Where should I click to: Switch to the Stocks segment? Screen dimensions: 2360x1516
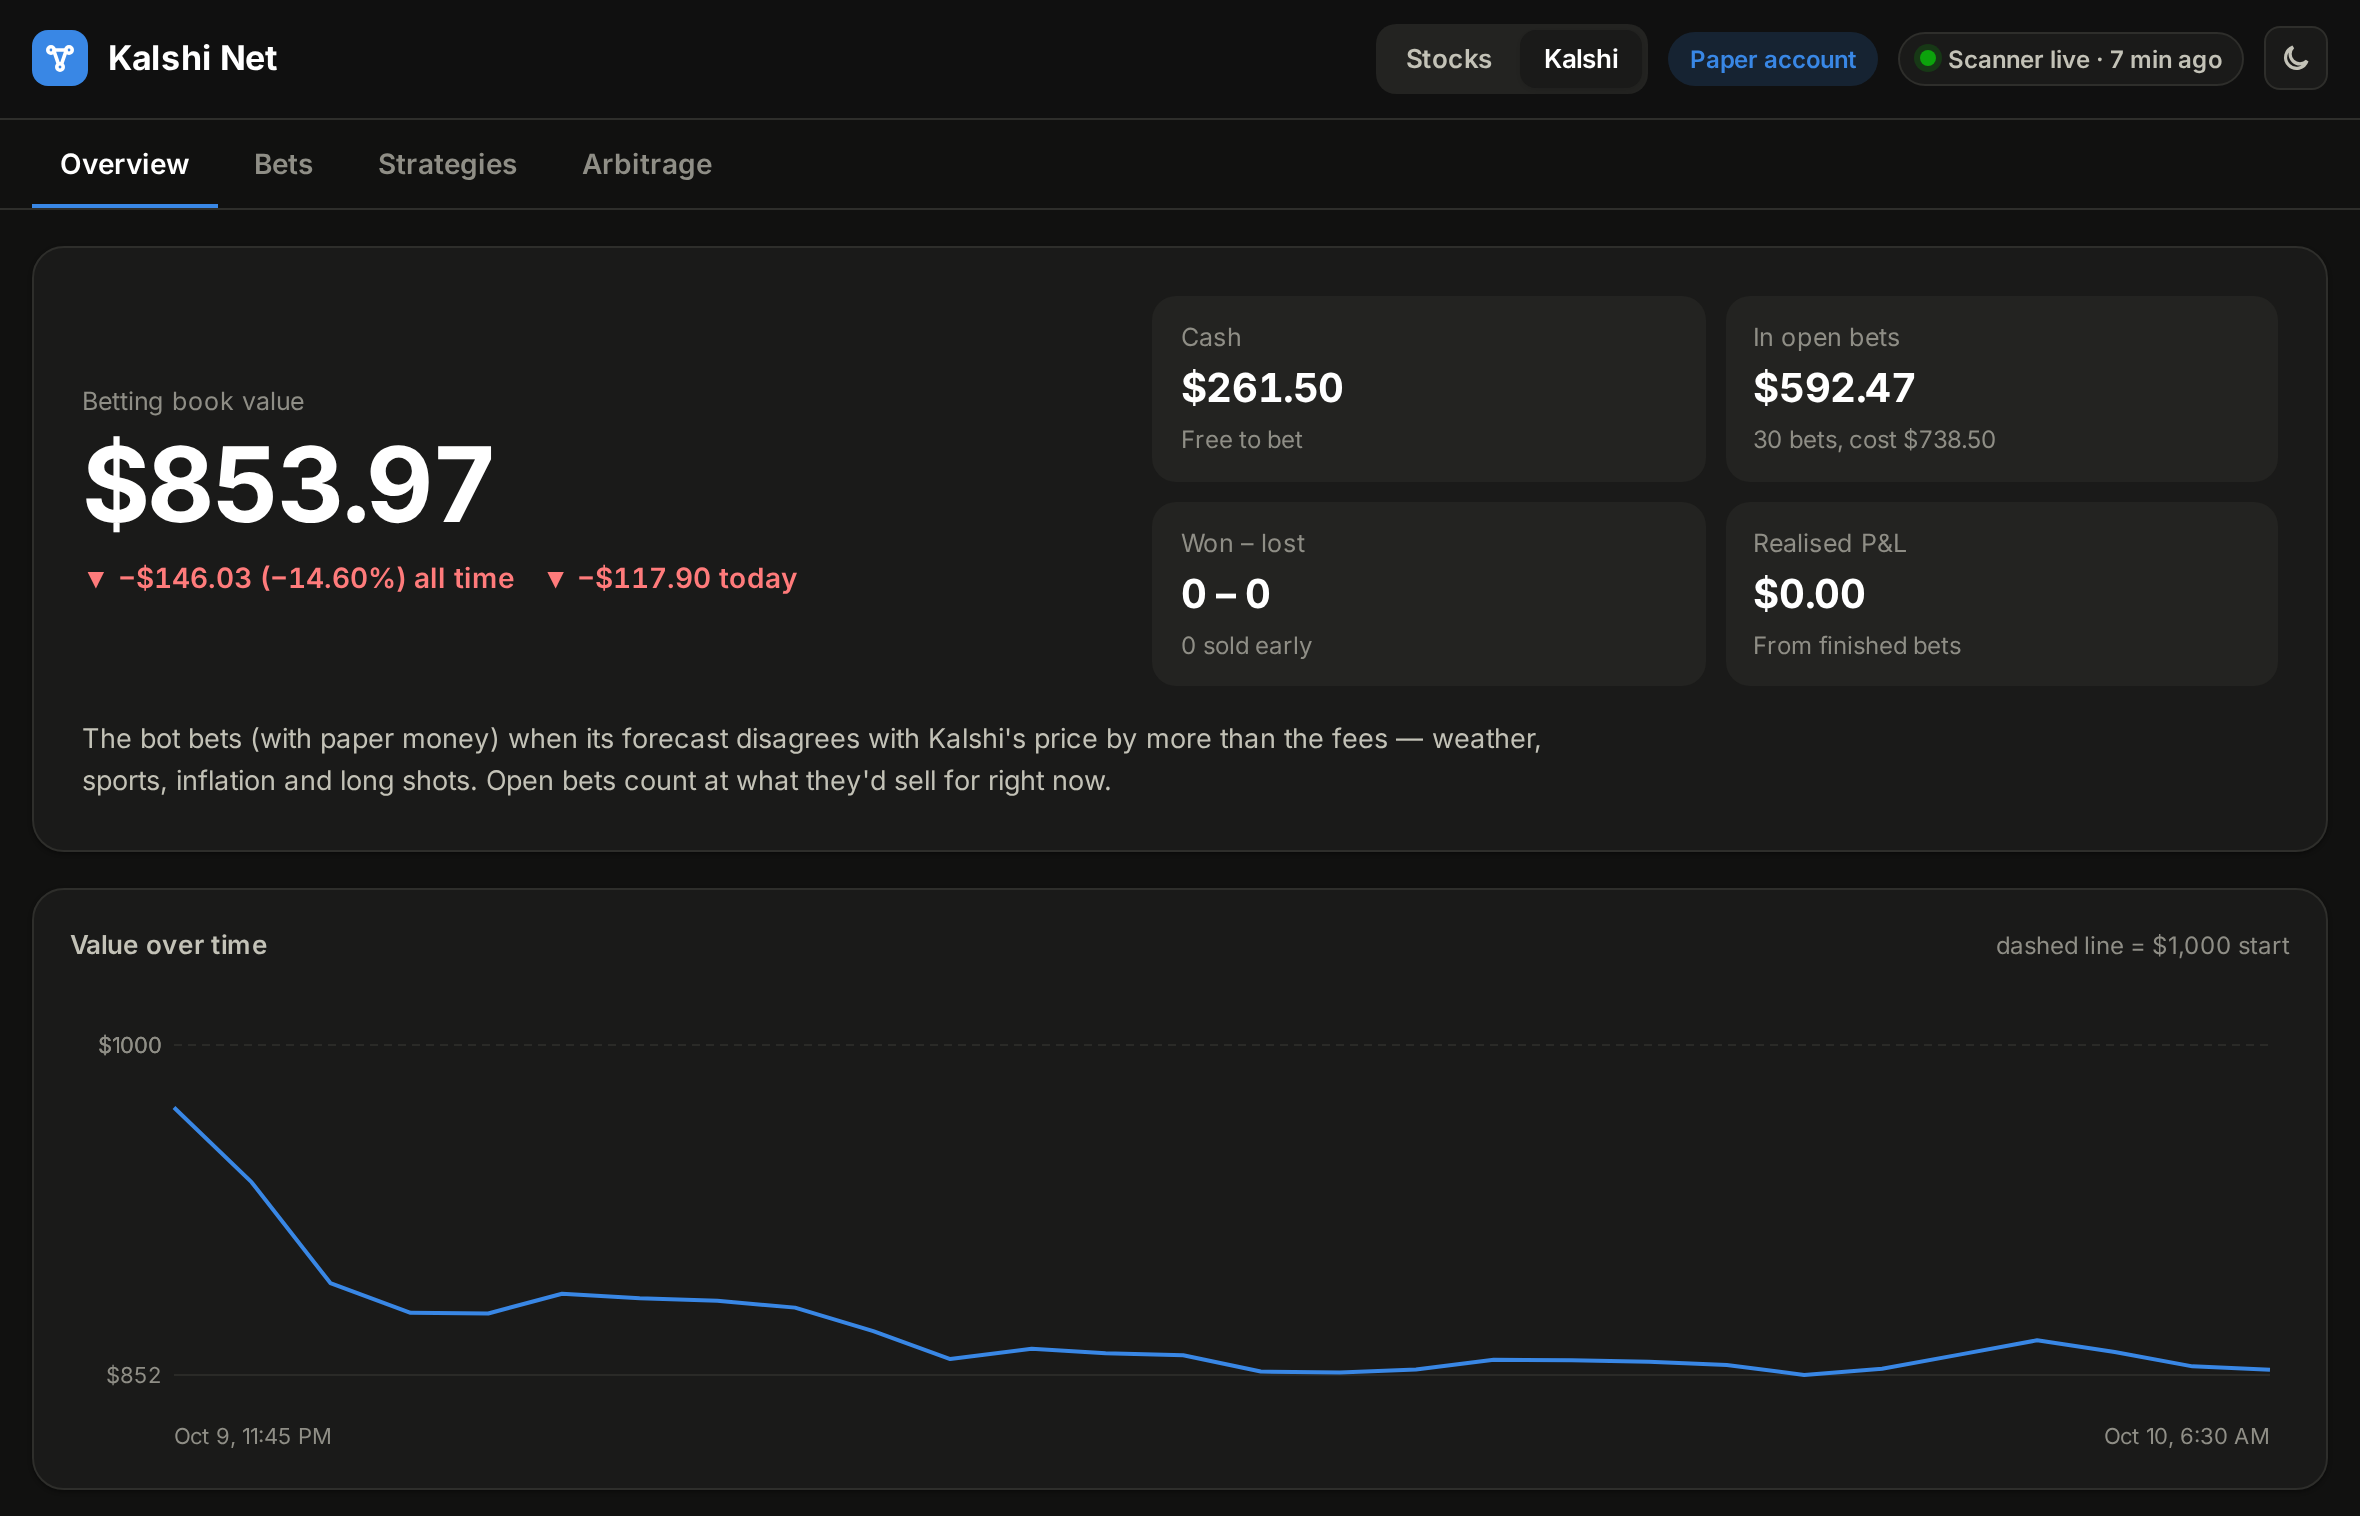pos(1448,59)
